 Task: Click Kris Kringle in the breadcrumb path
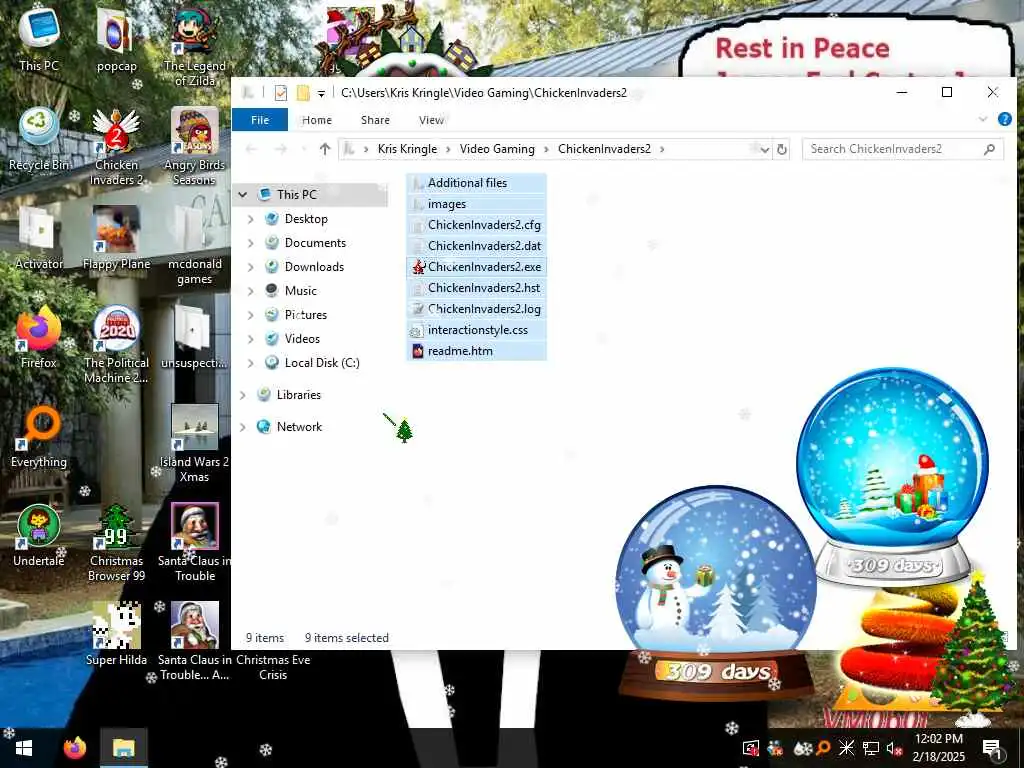[408, 149]
